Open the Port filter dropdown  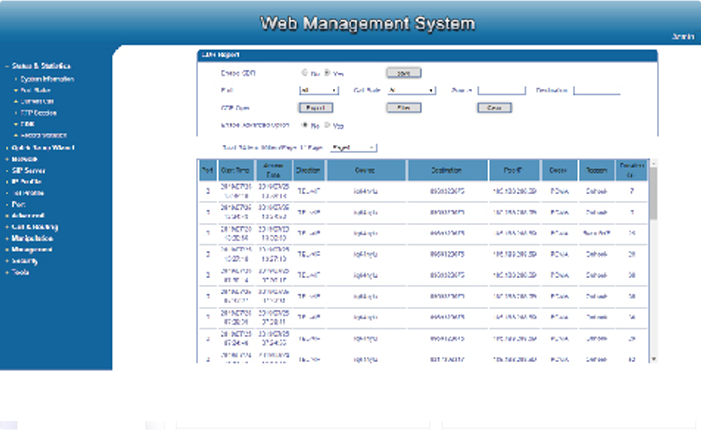[x=319, y=90]
